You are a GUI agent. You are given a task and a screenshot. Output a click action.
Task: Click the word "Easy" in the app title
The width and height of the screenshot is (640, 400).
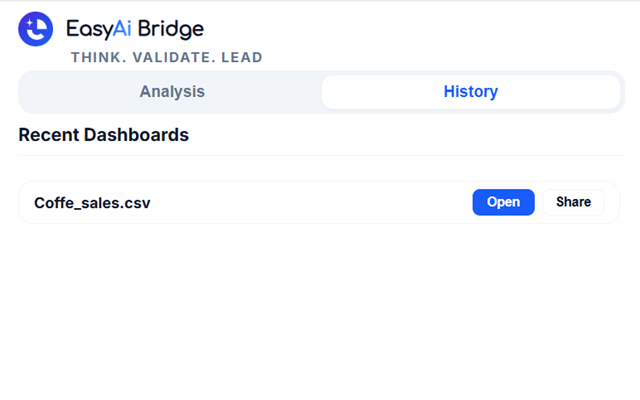pyautogui.click(x=86, y=28)
